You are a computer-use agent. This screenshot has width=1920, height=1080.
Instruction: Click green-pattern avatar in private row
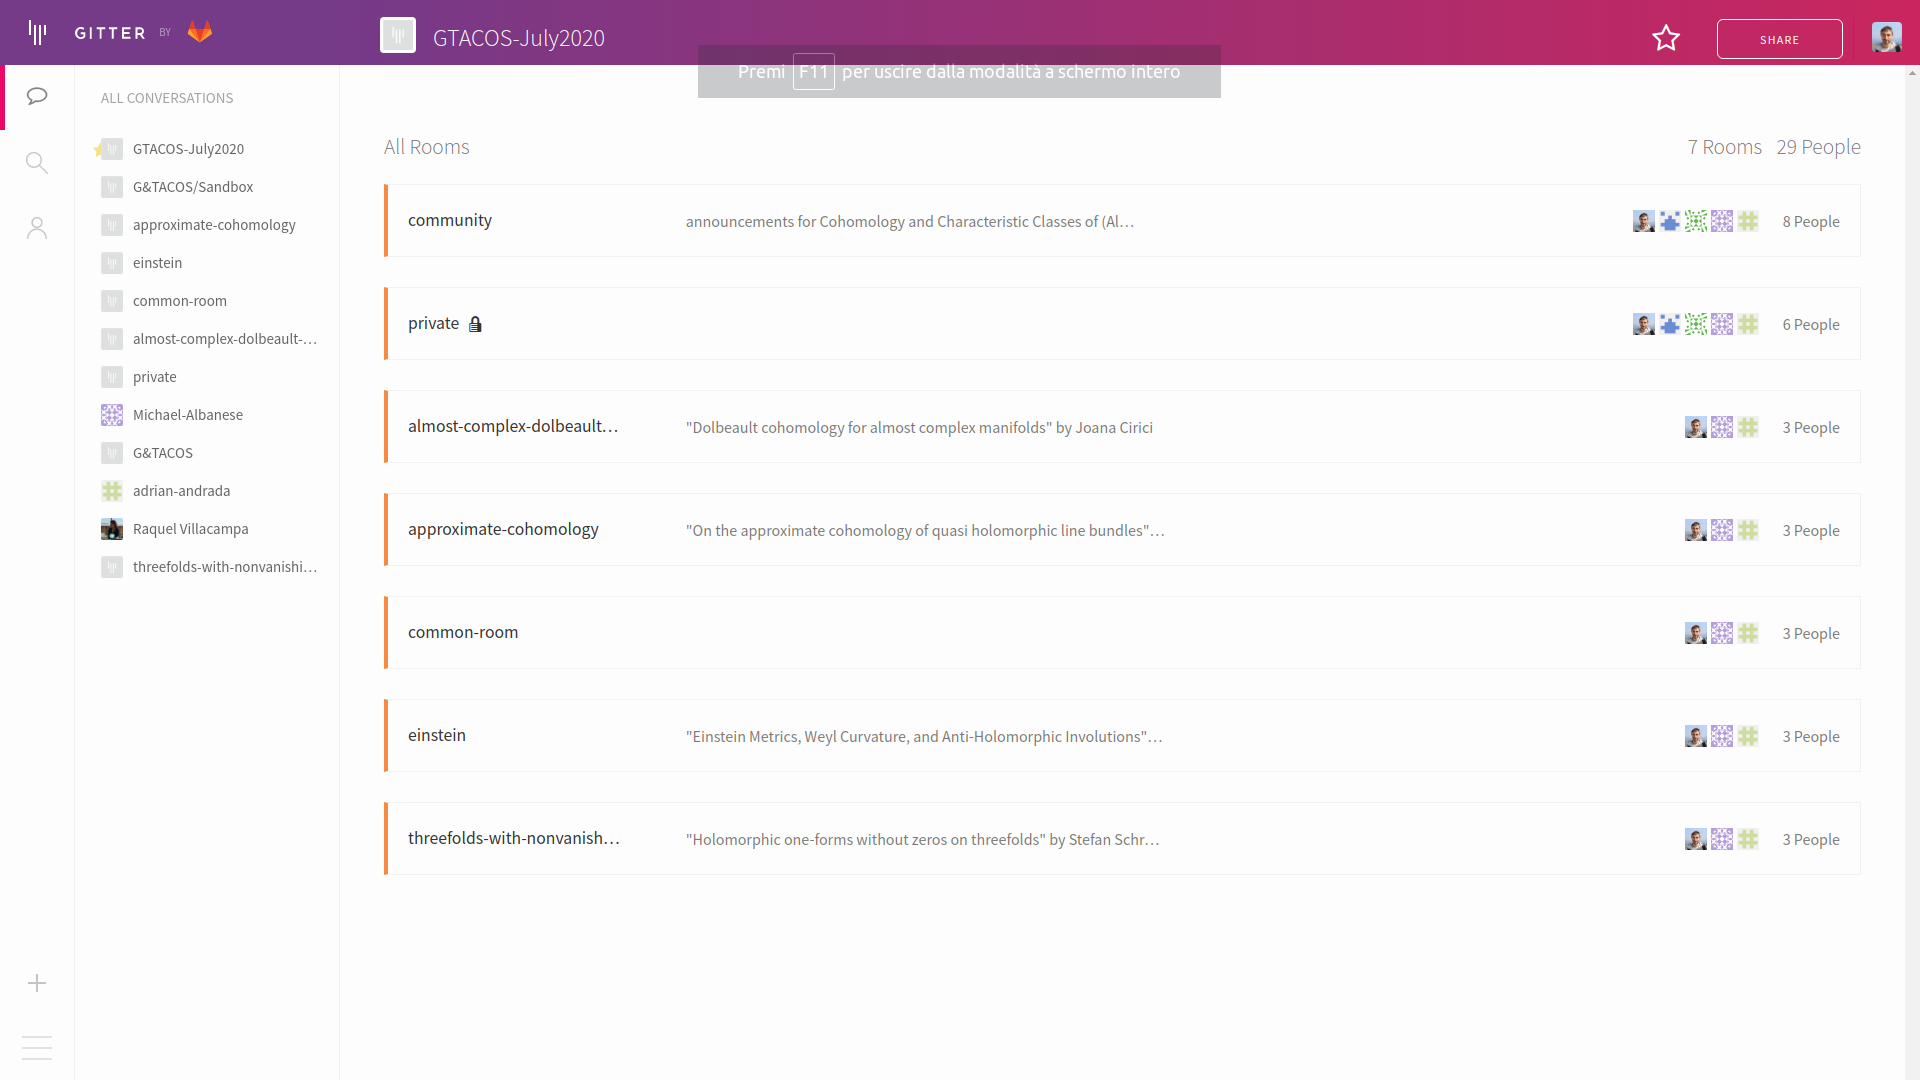point(1696,324)
